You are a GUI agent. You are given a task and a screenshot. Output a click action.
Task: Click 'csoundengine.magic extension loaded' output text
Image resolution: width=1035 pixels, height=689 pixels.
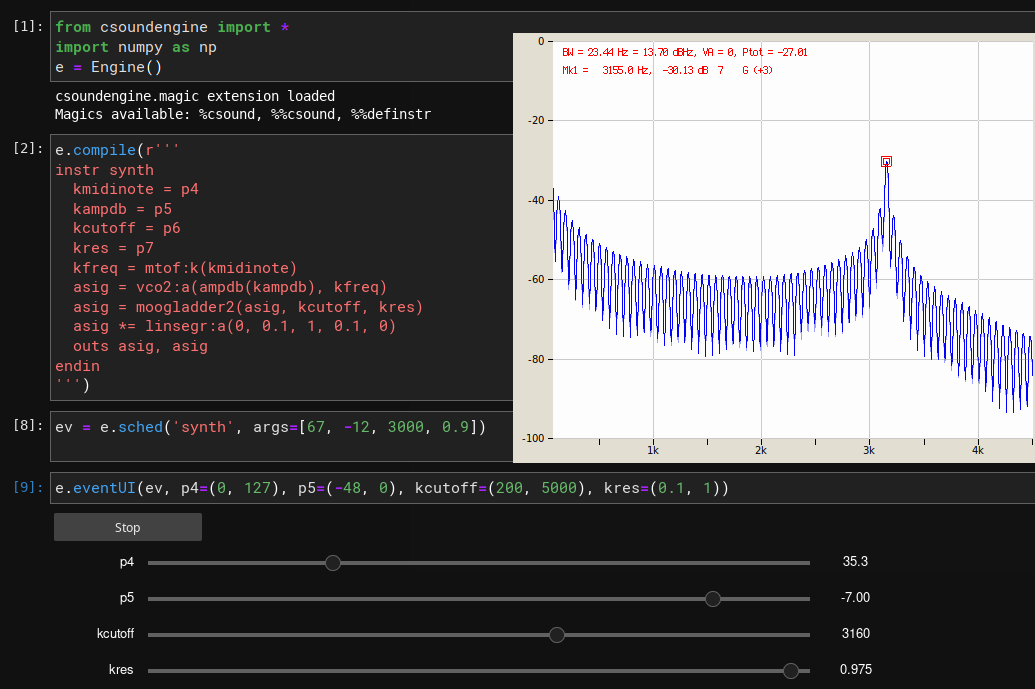pyautogui.click(x=195, y=96)
